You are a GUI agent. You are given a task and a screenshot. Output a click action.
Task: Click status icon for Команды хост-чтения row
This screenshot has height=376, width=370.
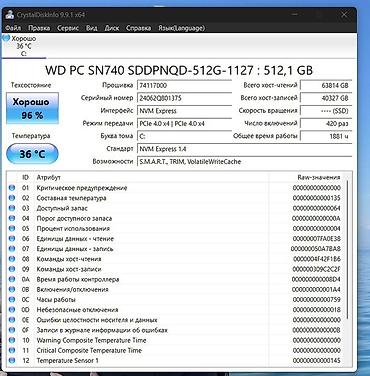12,259
